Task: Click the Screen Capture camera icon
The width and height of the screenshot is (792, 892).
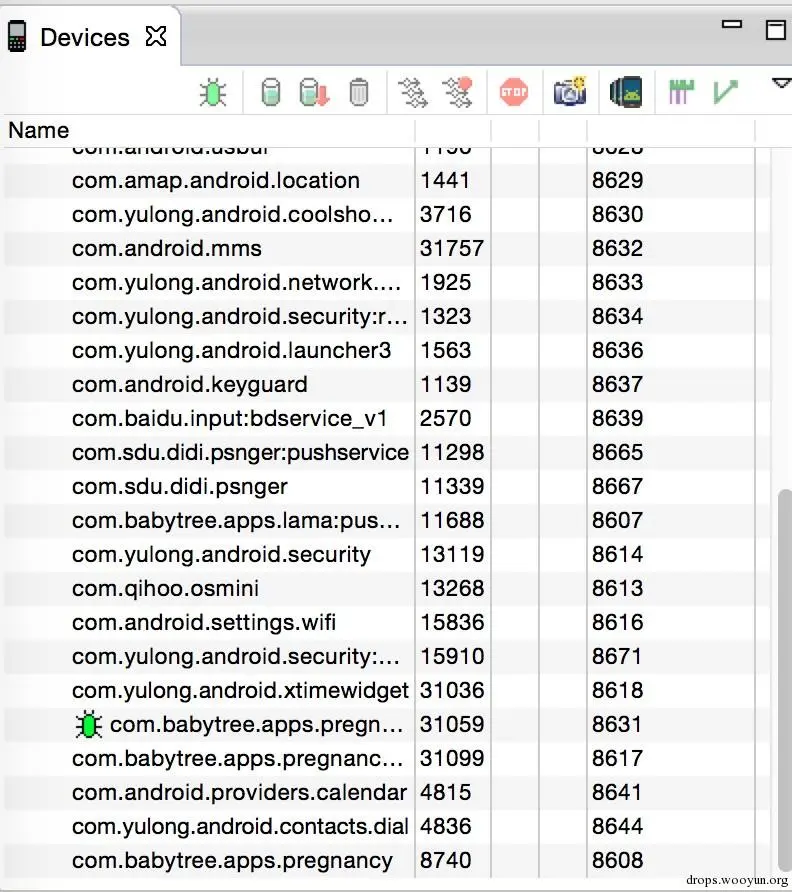Action: coord(570,91)
